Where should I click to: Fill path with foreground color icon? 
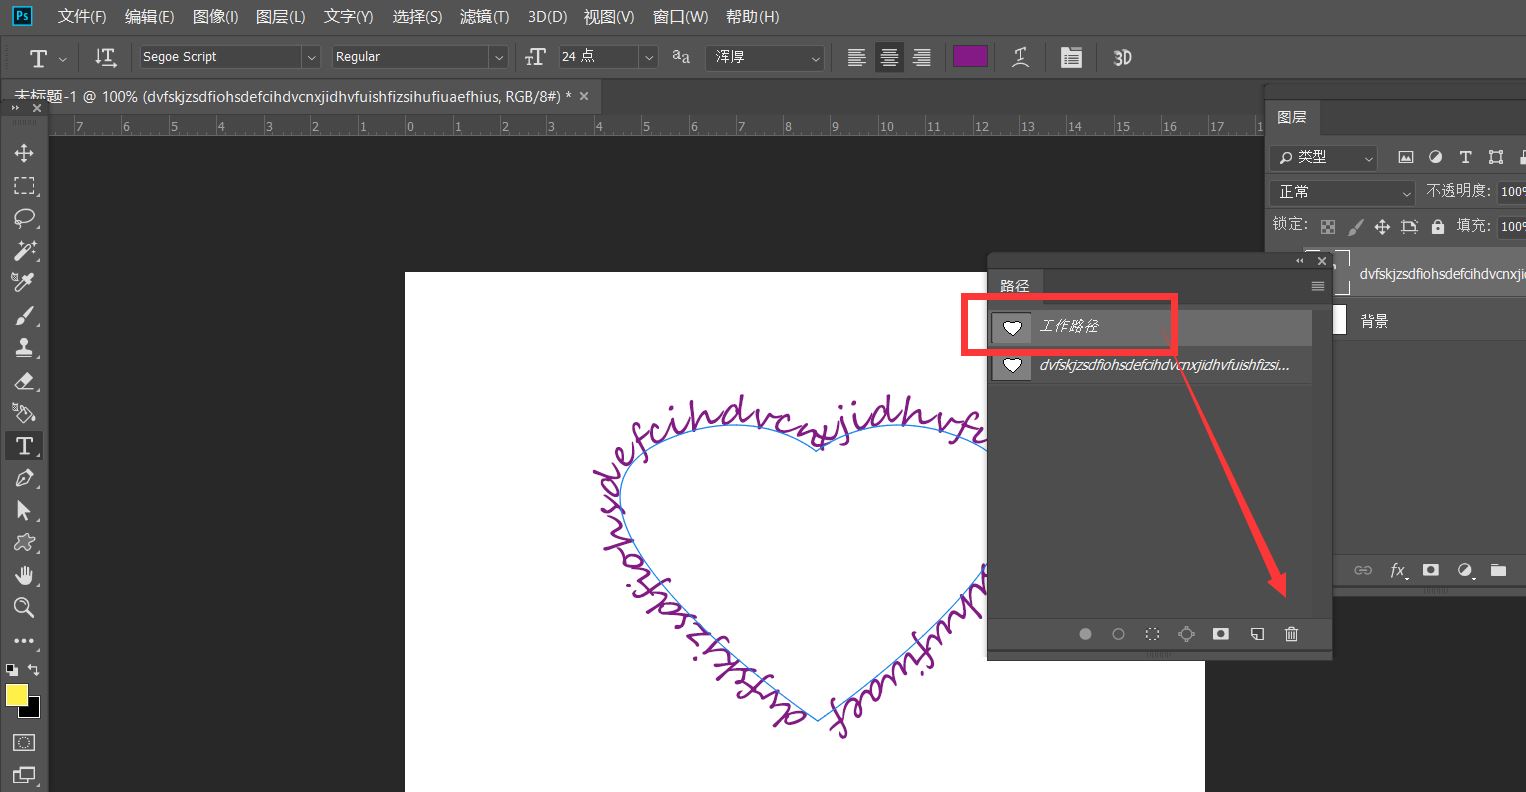click(x=1085, y=634)
